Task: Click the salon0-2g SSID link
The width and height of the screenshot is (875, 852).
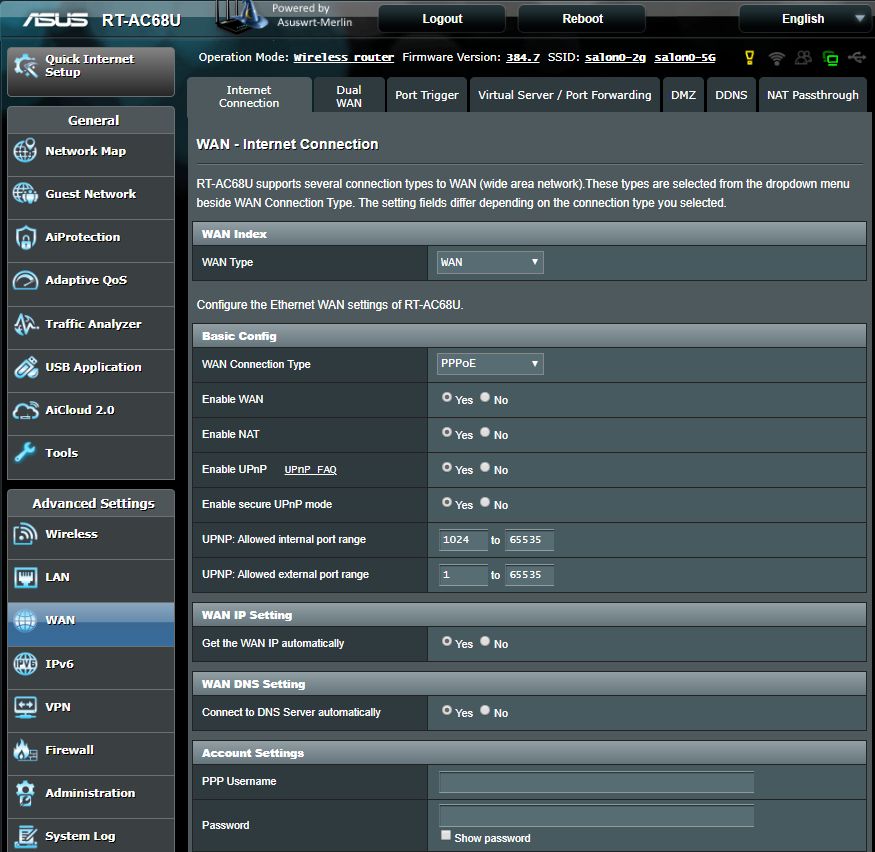Action: pos(615,57)
